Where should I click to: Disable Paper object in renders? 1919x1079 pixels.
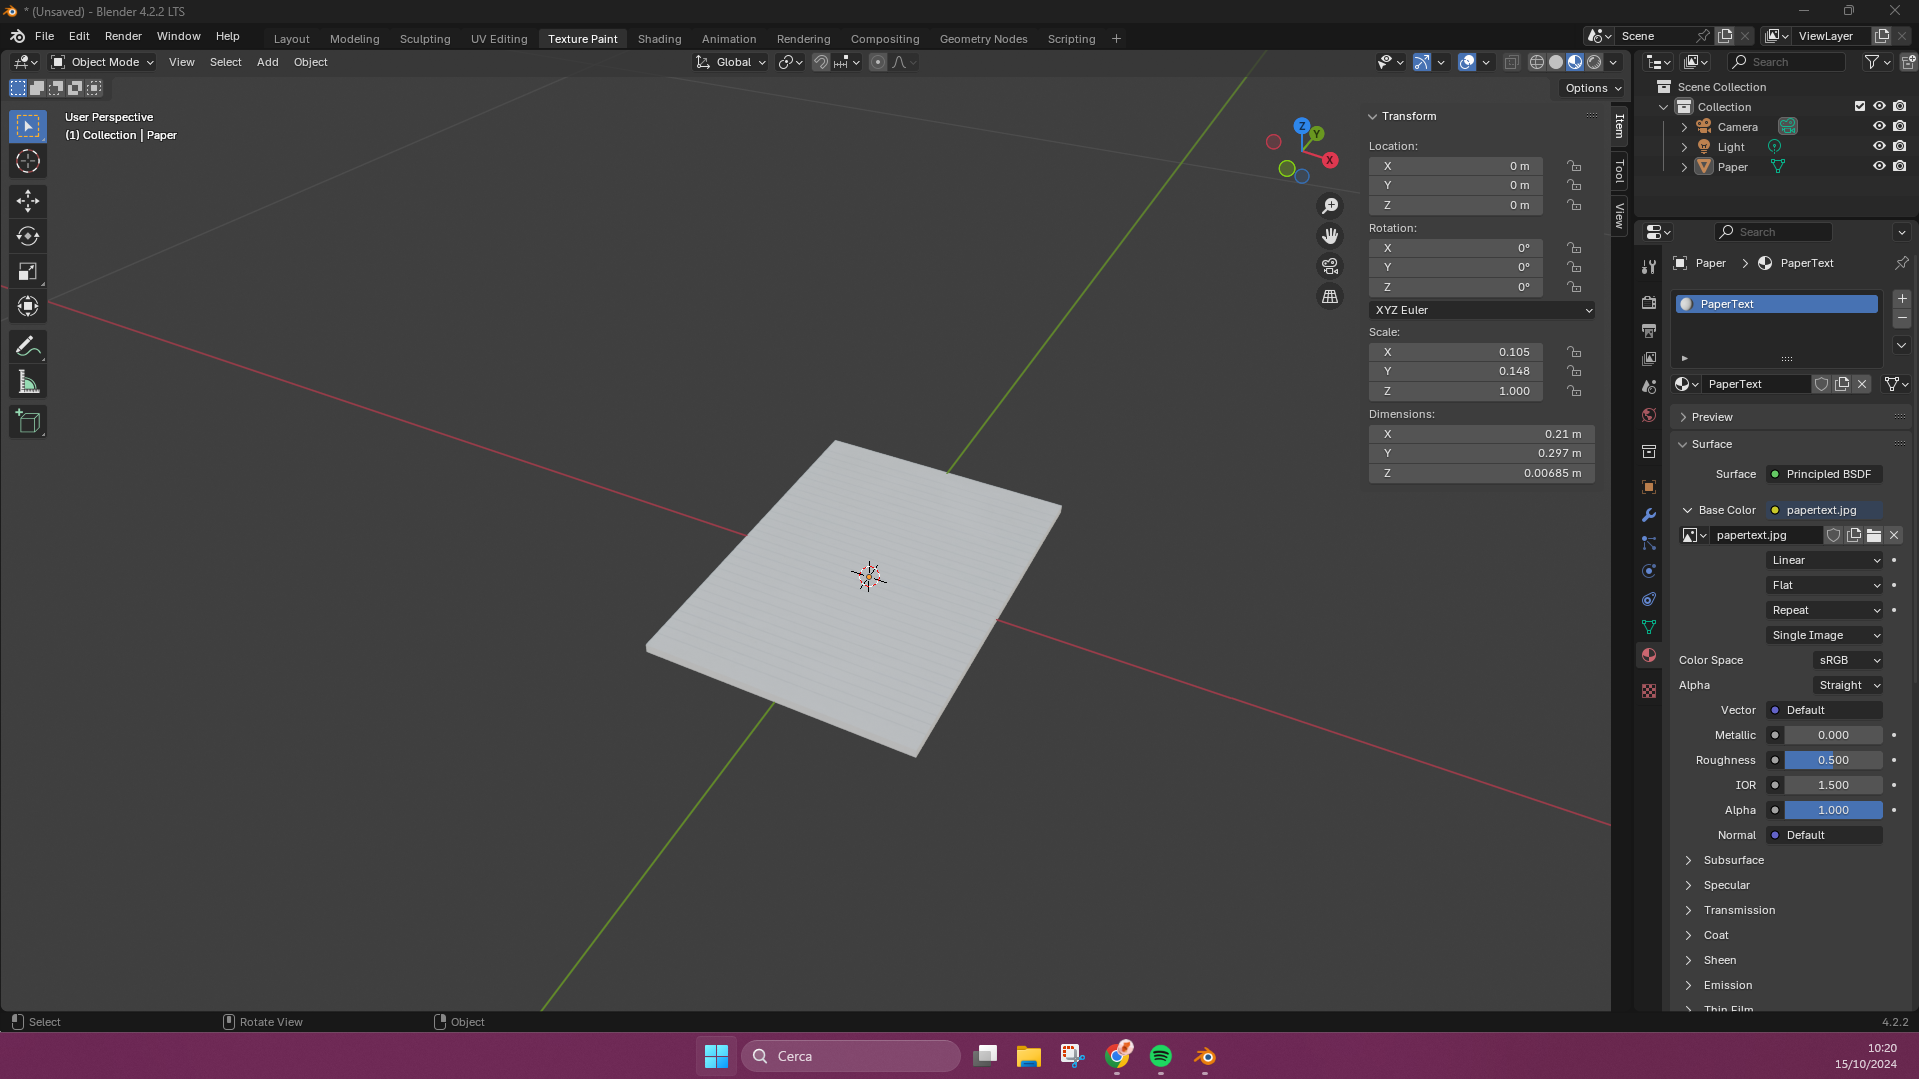[1899, 167]
